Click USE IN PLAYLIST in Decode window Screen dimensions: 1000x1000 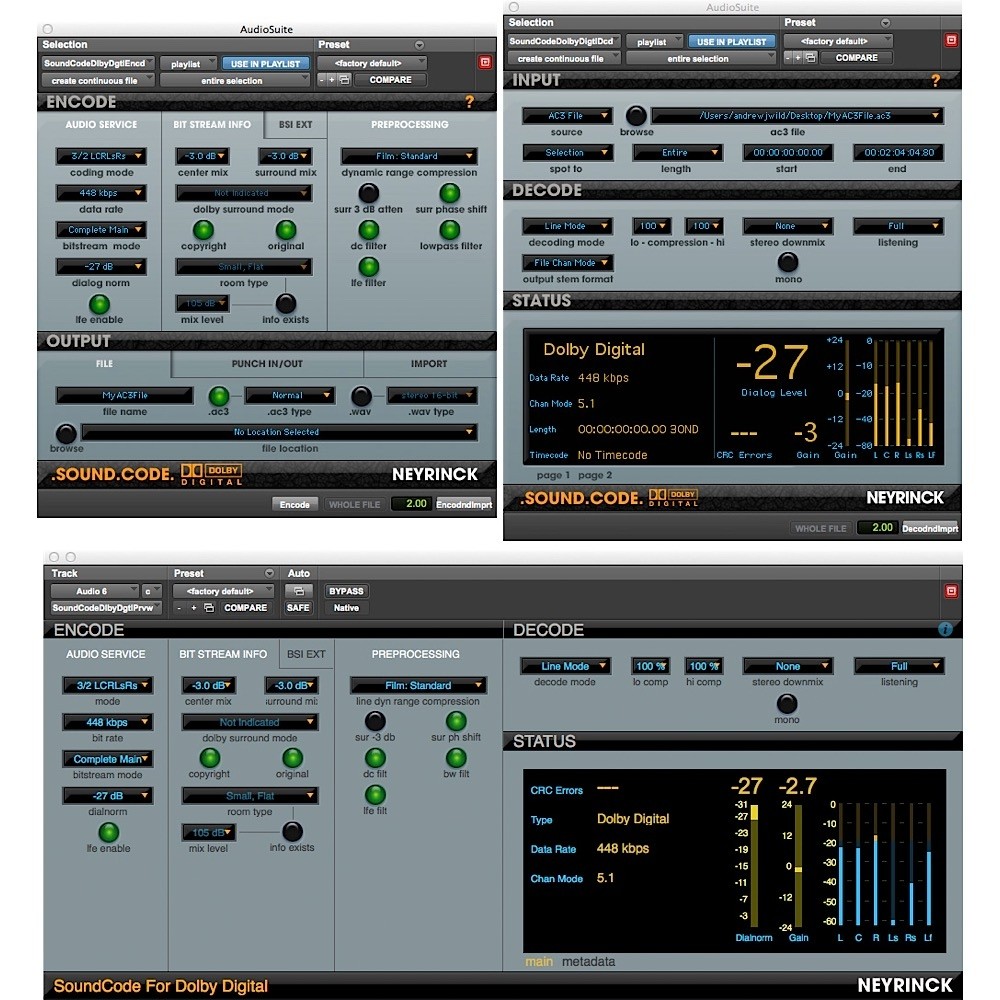pos(732,41)
